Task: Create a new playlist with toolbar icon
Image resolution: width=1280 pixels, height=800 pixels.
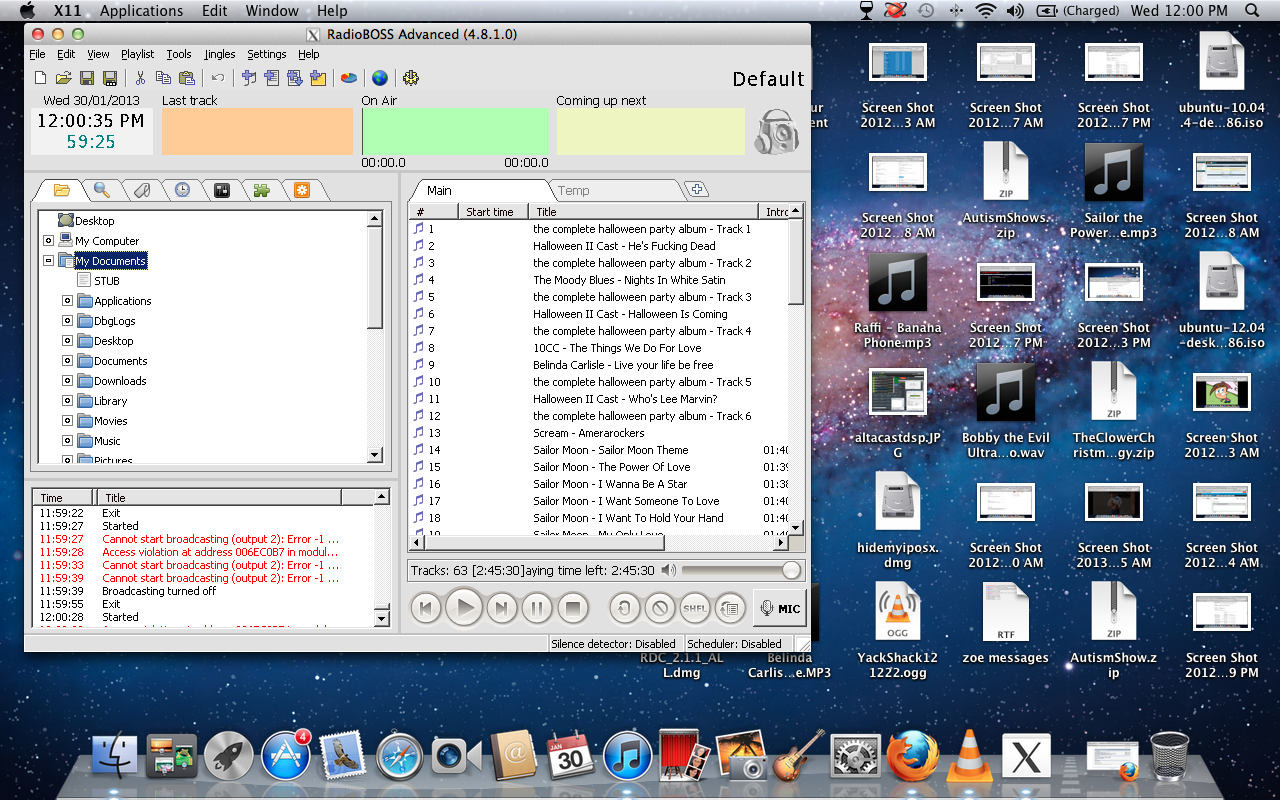Action: (40, 78)
